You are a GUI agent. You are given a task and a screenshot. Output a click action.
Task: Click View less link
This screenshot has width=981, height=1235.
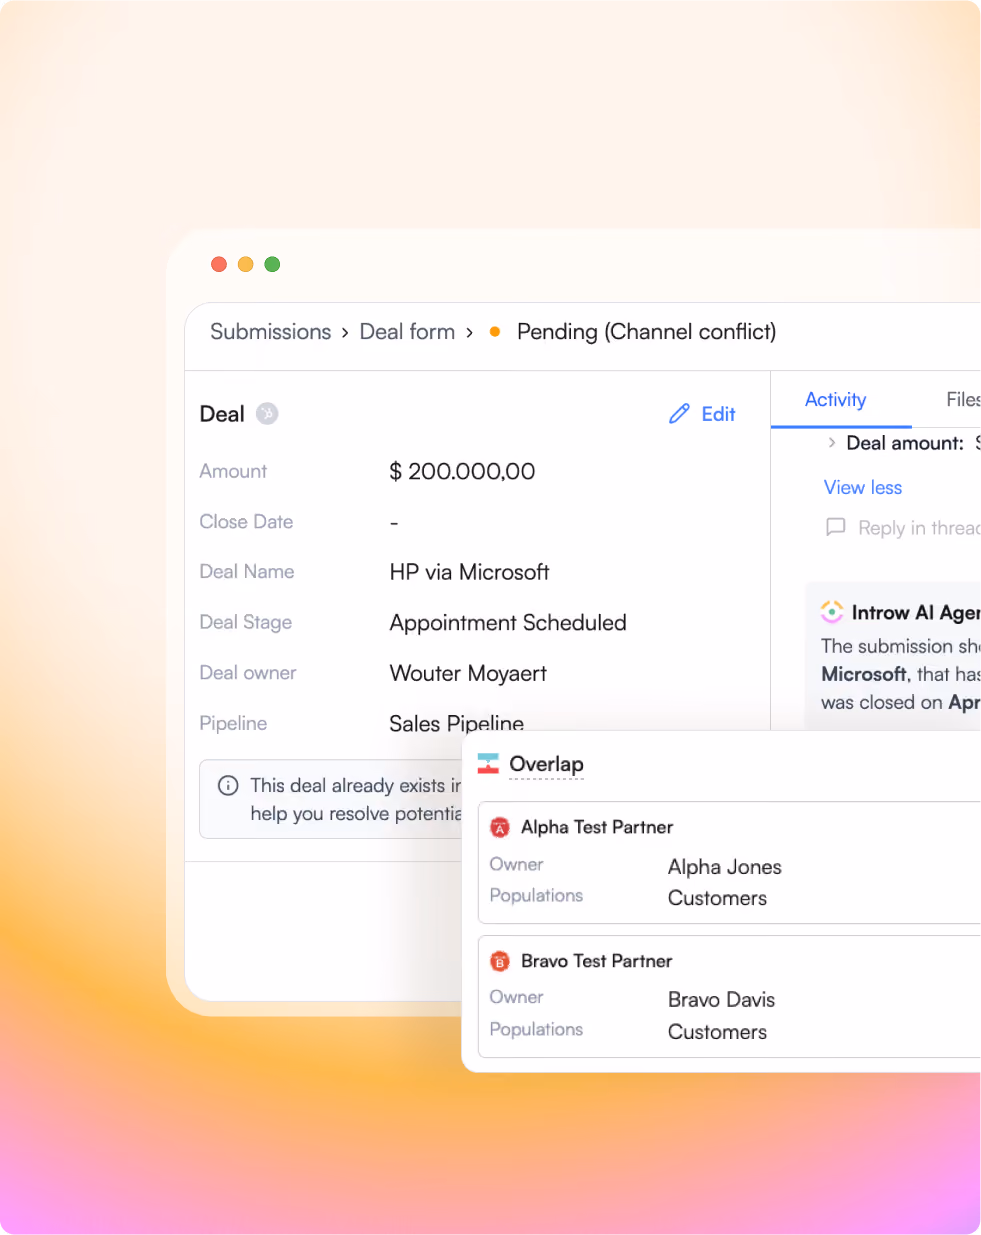863,487
